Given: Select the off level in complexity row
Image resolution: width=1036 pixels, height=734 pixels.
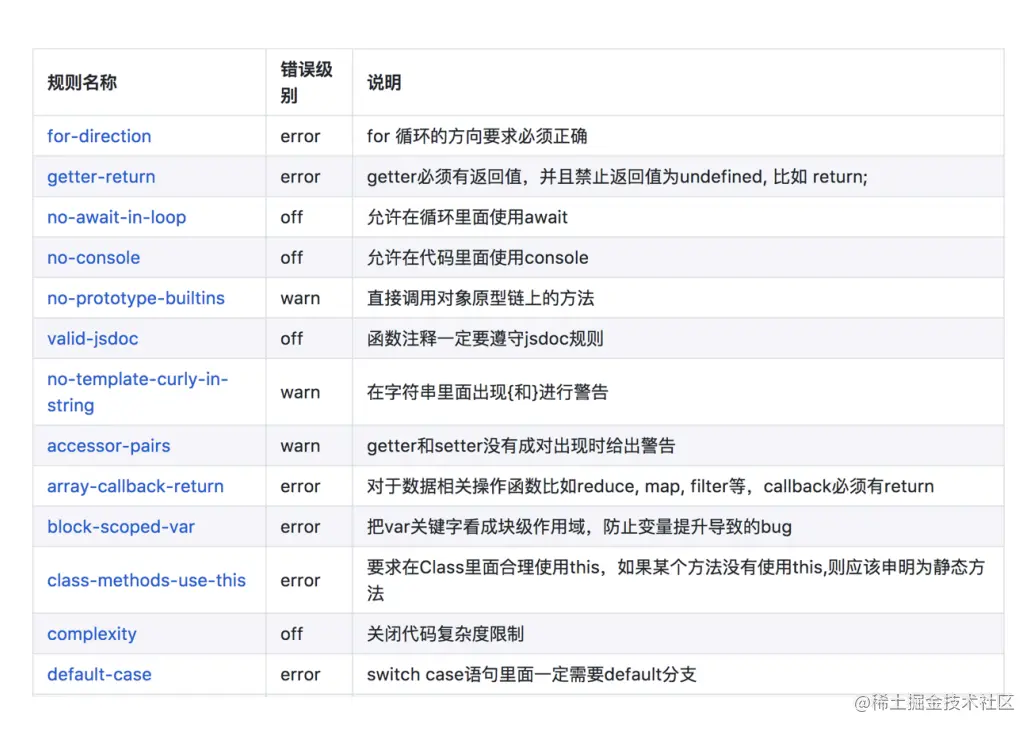Looking at the screenshot, I should click(291, 634).
